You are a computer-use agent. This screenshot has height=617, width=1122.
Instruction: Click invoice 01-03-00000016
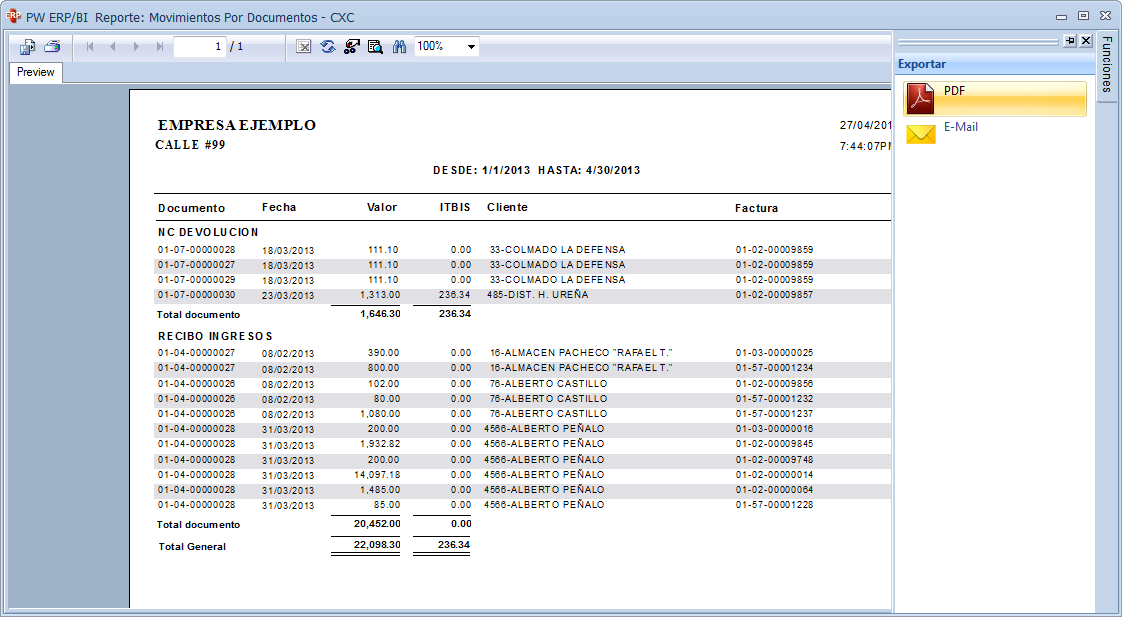pyautogui.click(x=774, y=429)
